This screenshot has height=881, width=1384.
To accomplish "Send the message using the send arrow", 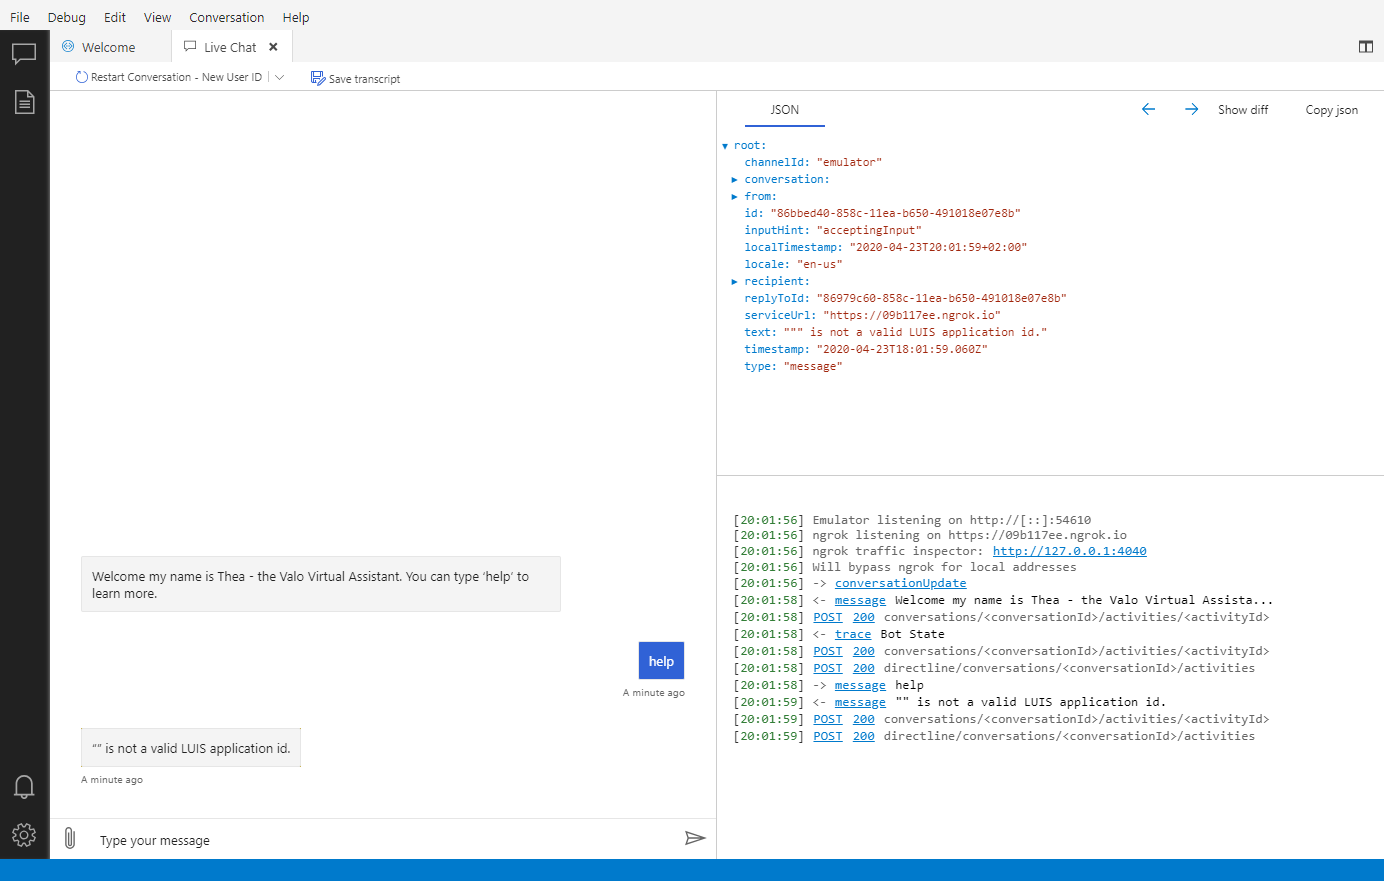I will coord(696,838).
